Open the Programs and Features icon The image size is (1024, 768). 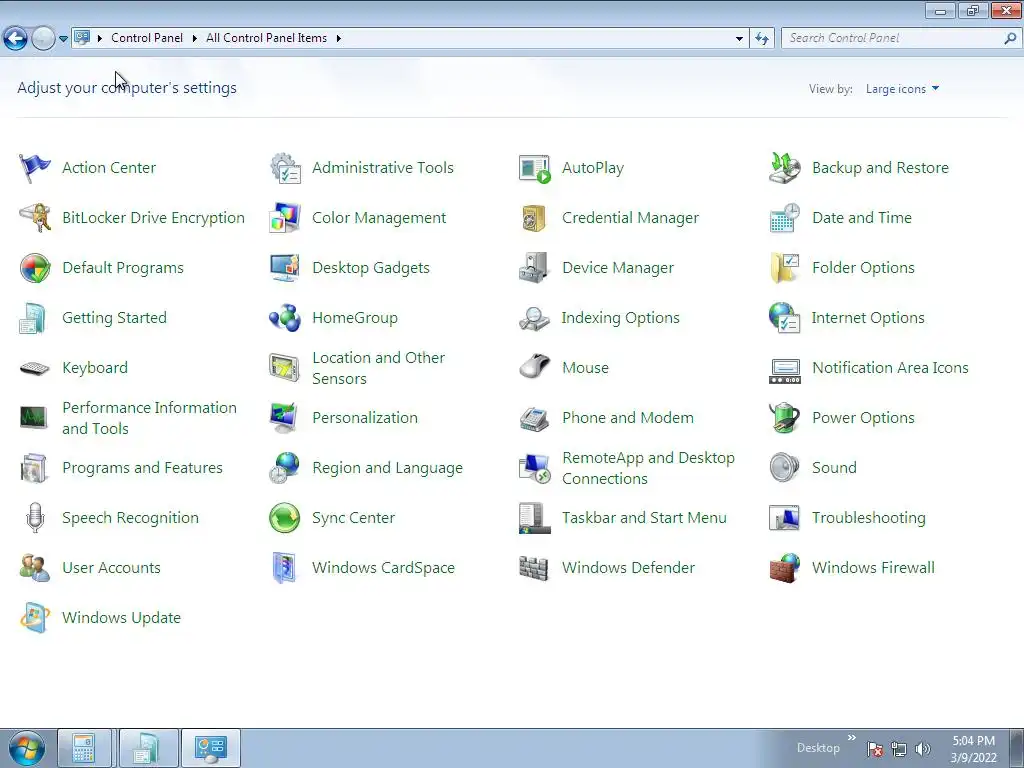(x=35, y=468)
